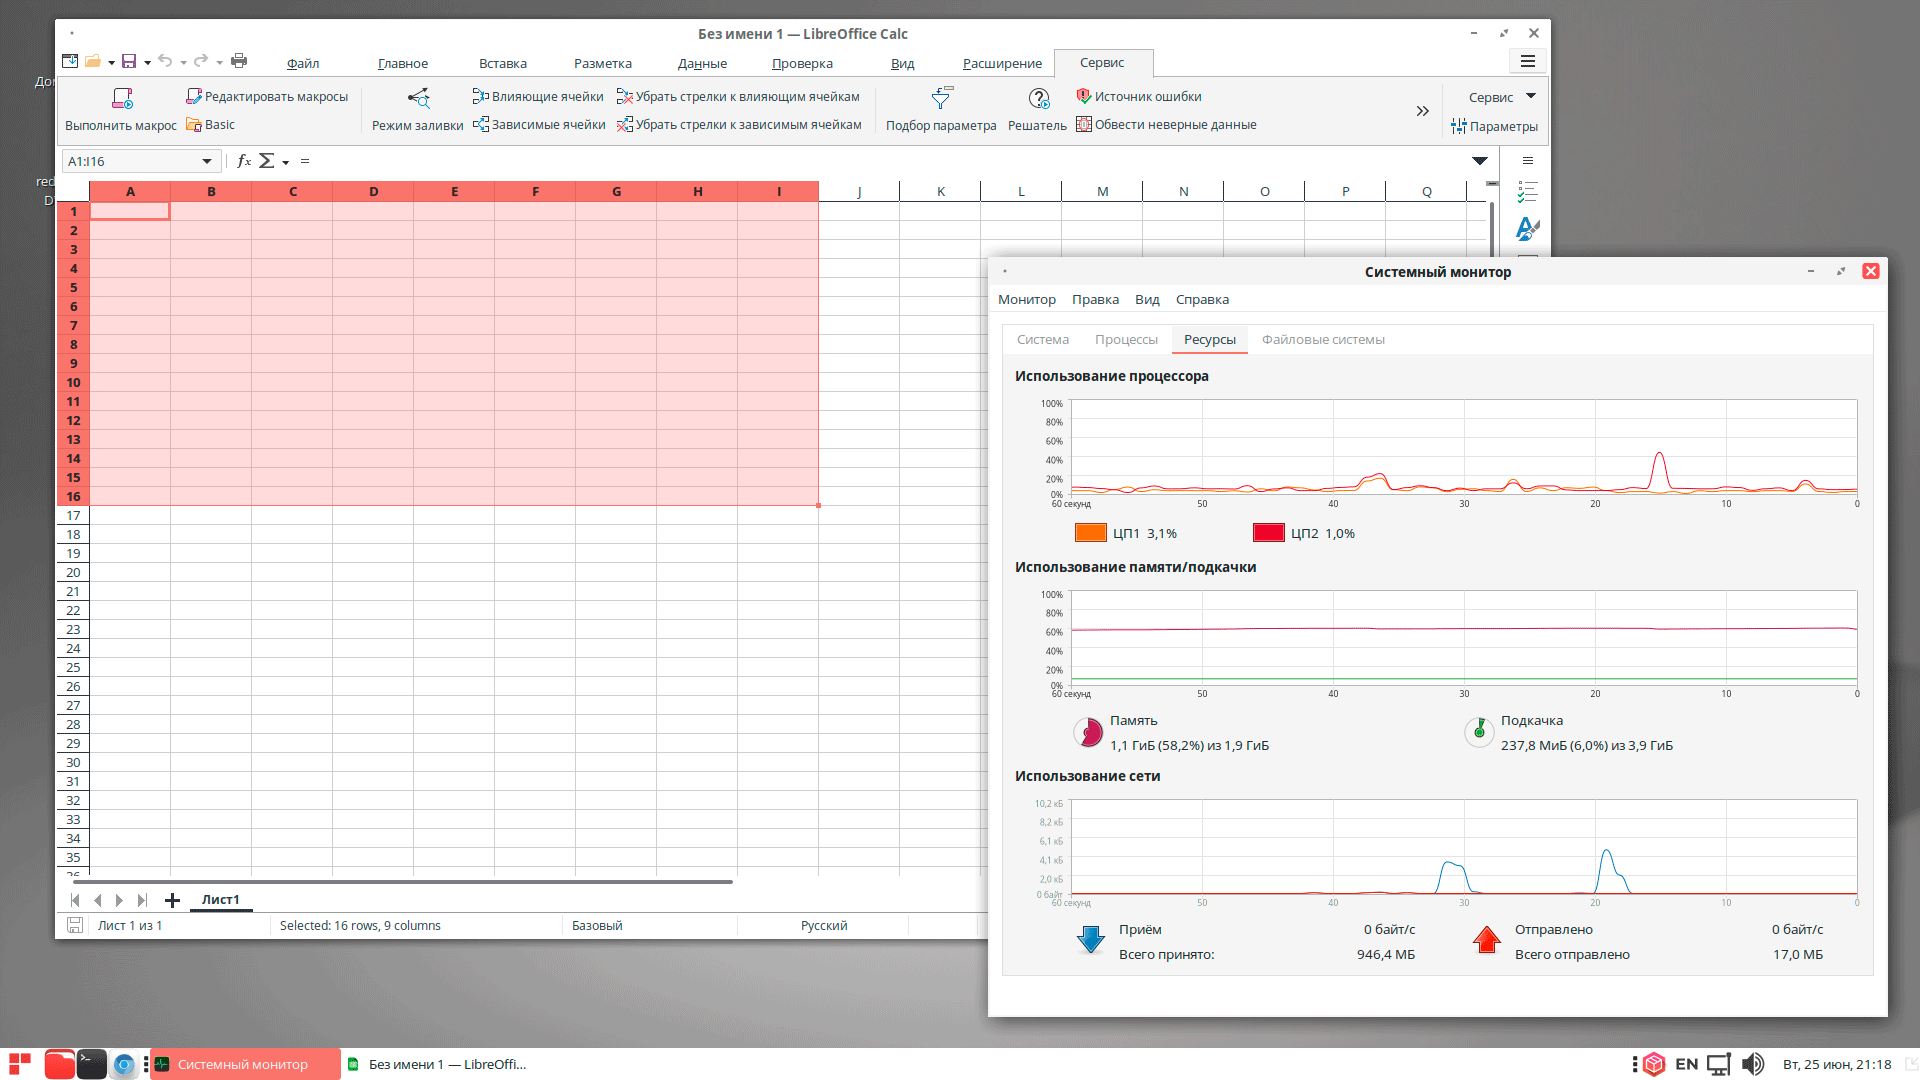Screen dimensions: 1920x1080
Task: Click the function wizard fx icon
Action: pyautogui.click(x=244, y=161)
